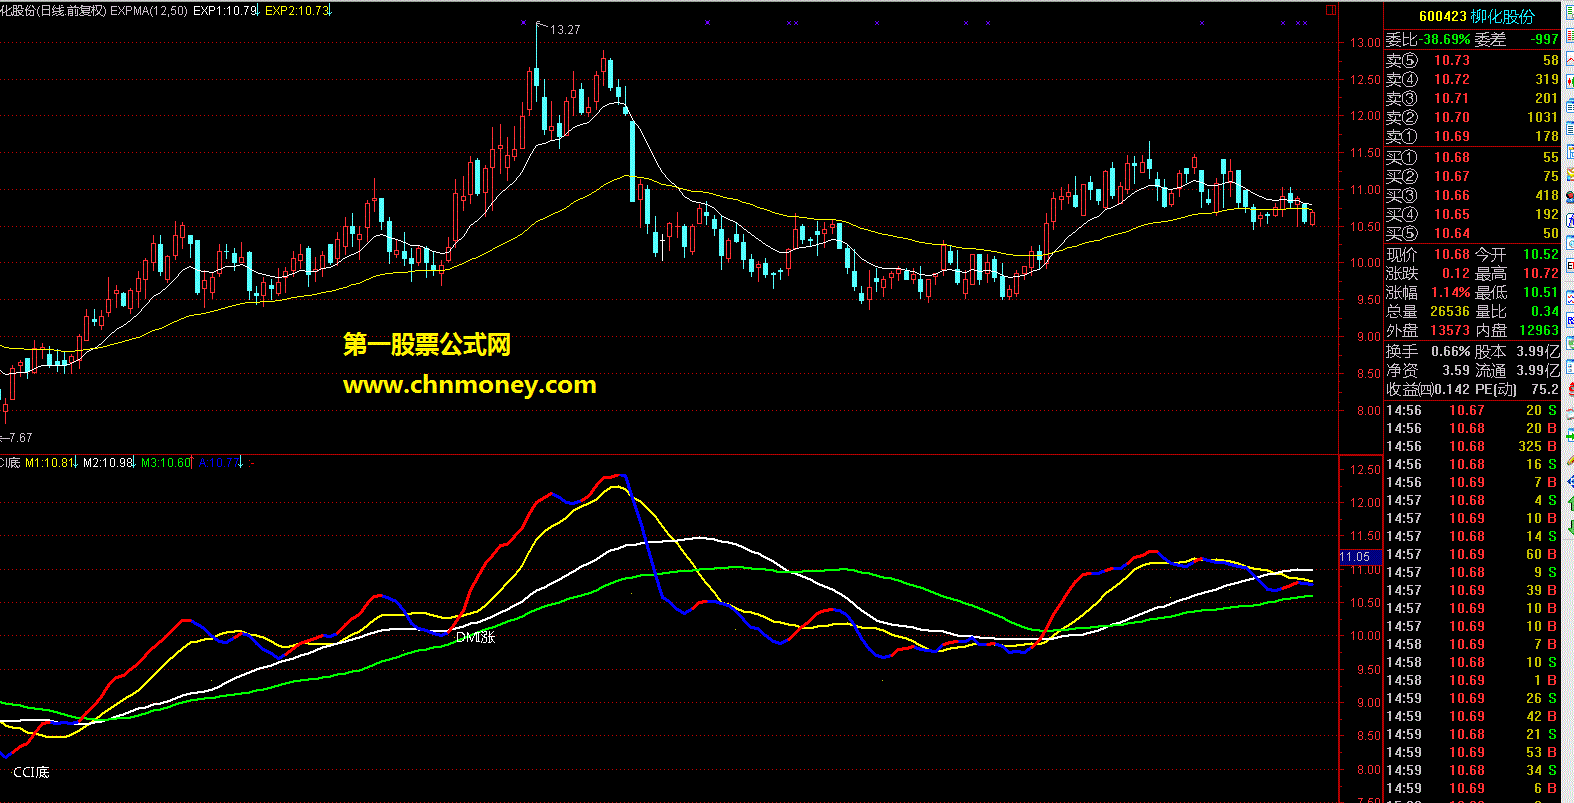Select the trade row with 53 B
Viewport: 1574px width, 803px height.
click(1472, 752)
